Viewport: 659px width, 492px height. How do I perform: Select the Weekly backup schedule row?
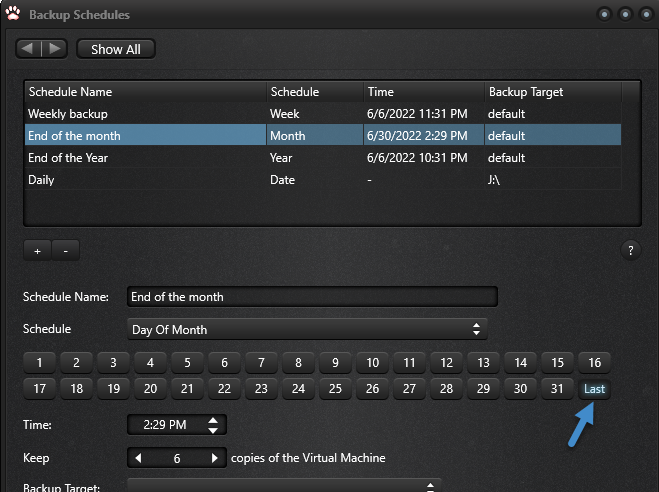coord(323,114)
